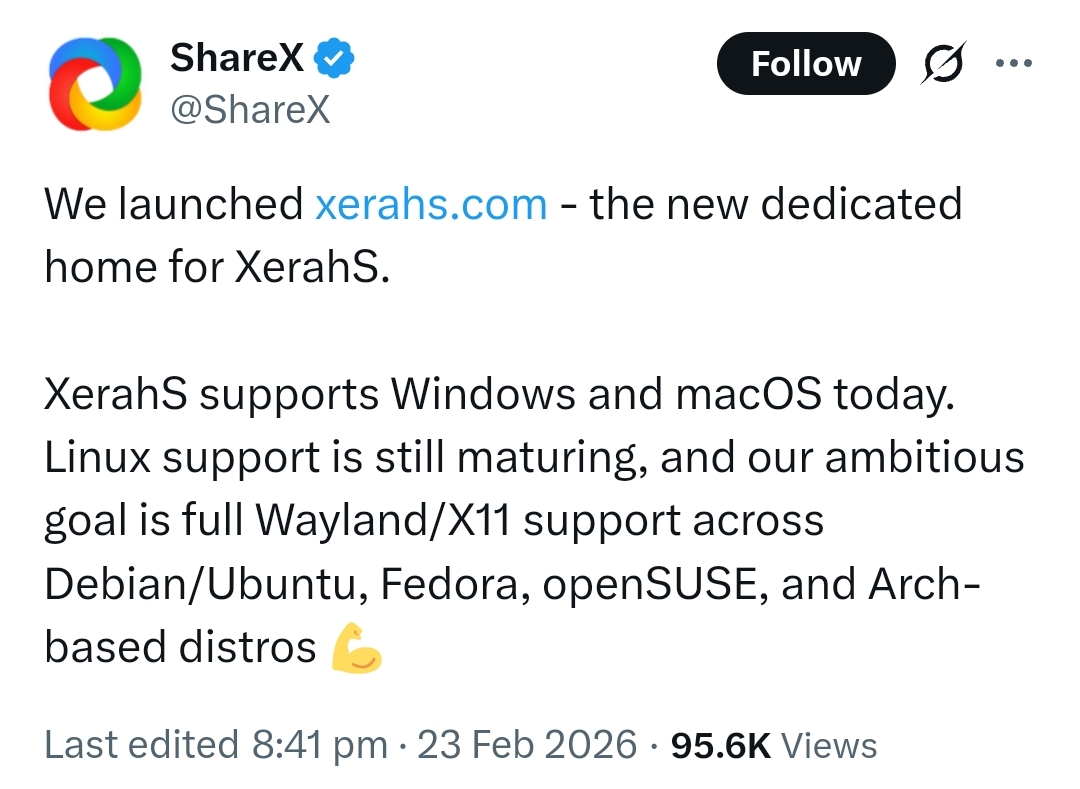This screenshot has width=1080, height=789.
Task: Click the ShareX display name
Action: [237, 59]
